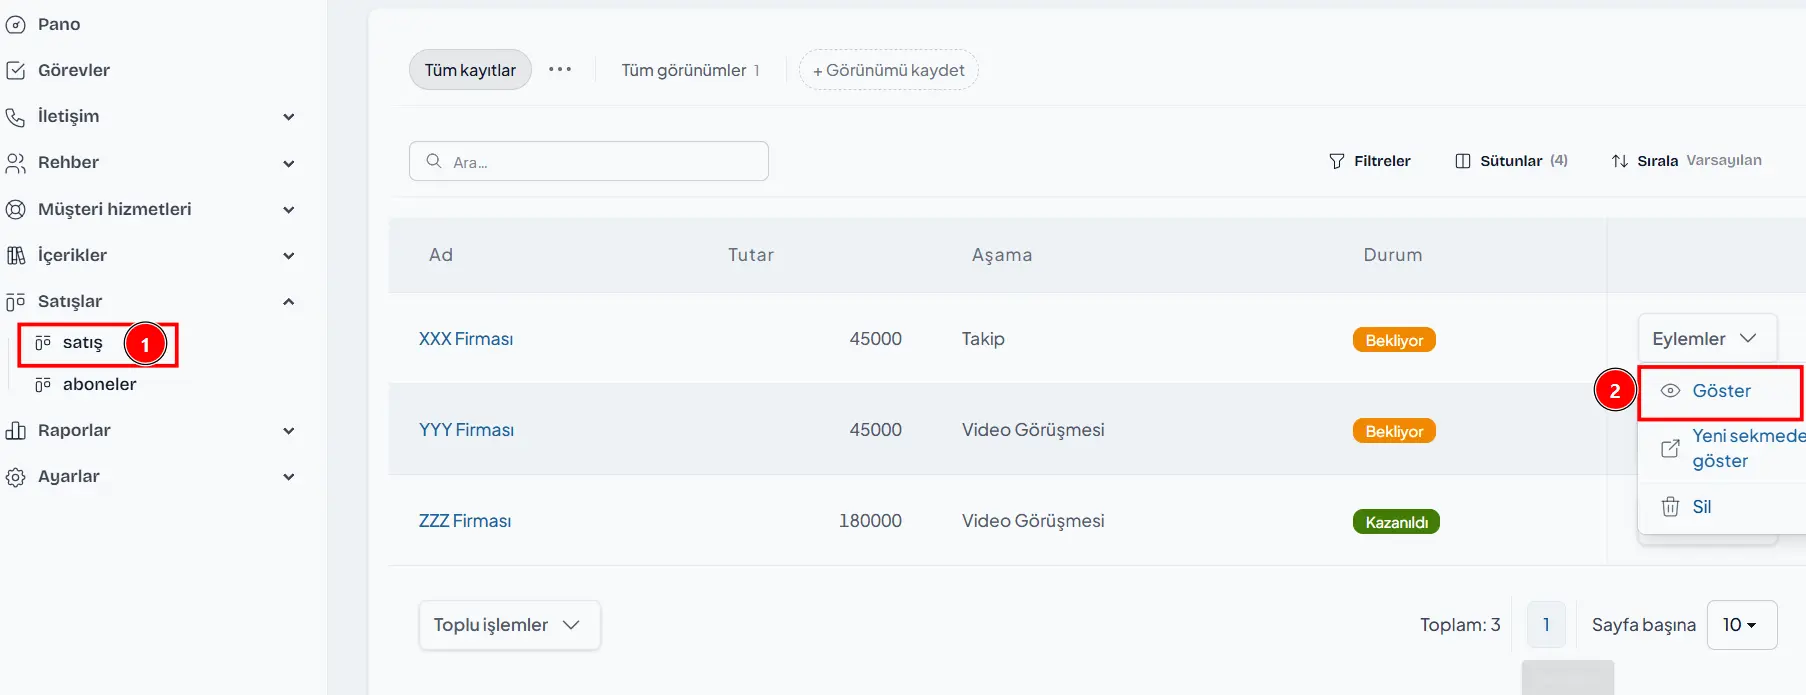Click the Rehber contacts icon
The image size is (1806, 695).
pyautogui.click(x=16, y=163)
